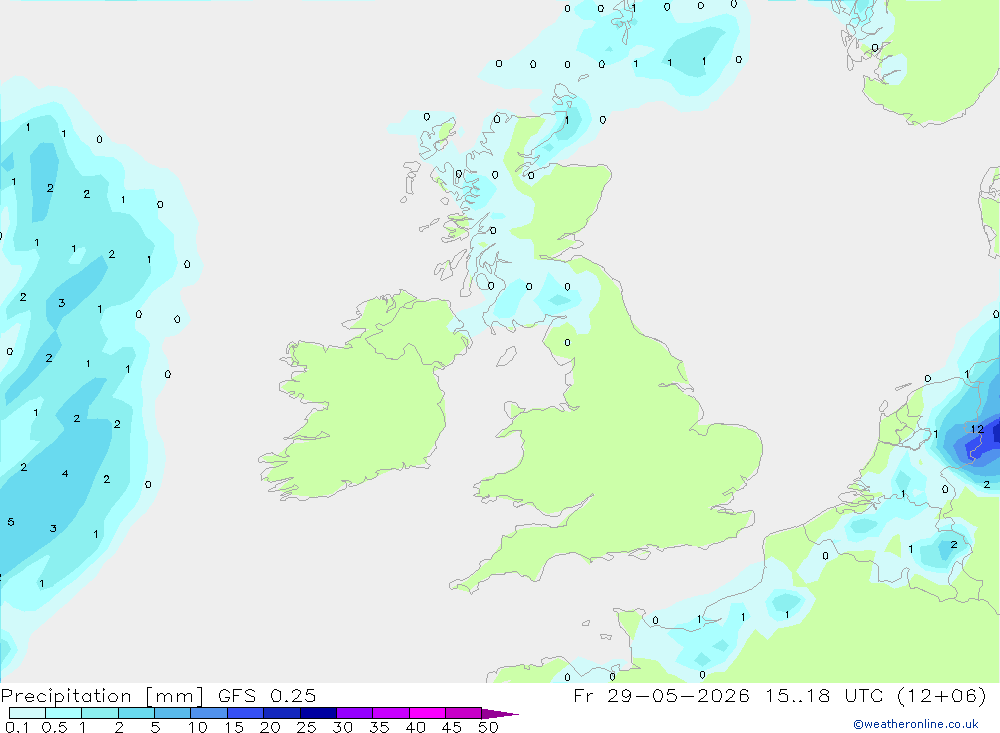The width and height of the screenshot is (1000, 733).
Task: Pick the 15–20 mm blue legend swatch
Action: 245,713
